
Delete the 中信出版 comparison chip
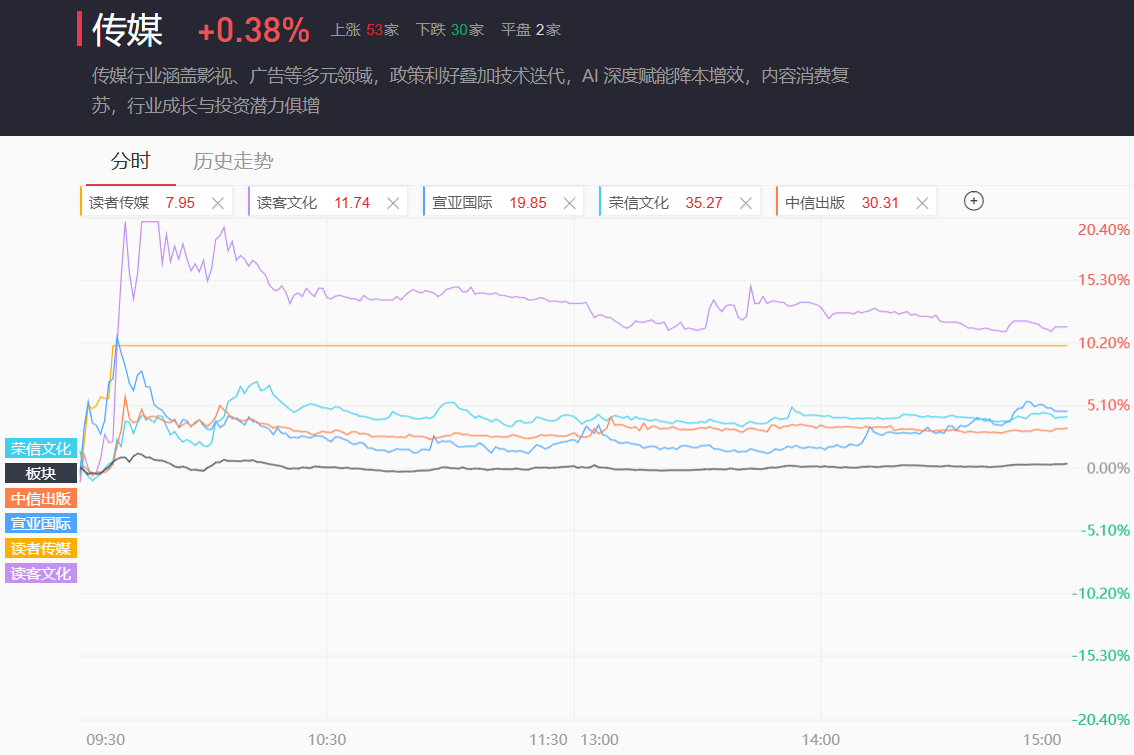(x=922, y=203)
